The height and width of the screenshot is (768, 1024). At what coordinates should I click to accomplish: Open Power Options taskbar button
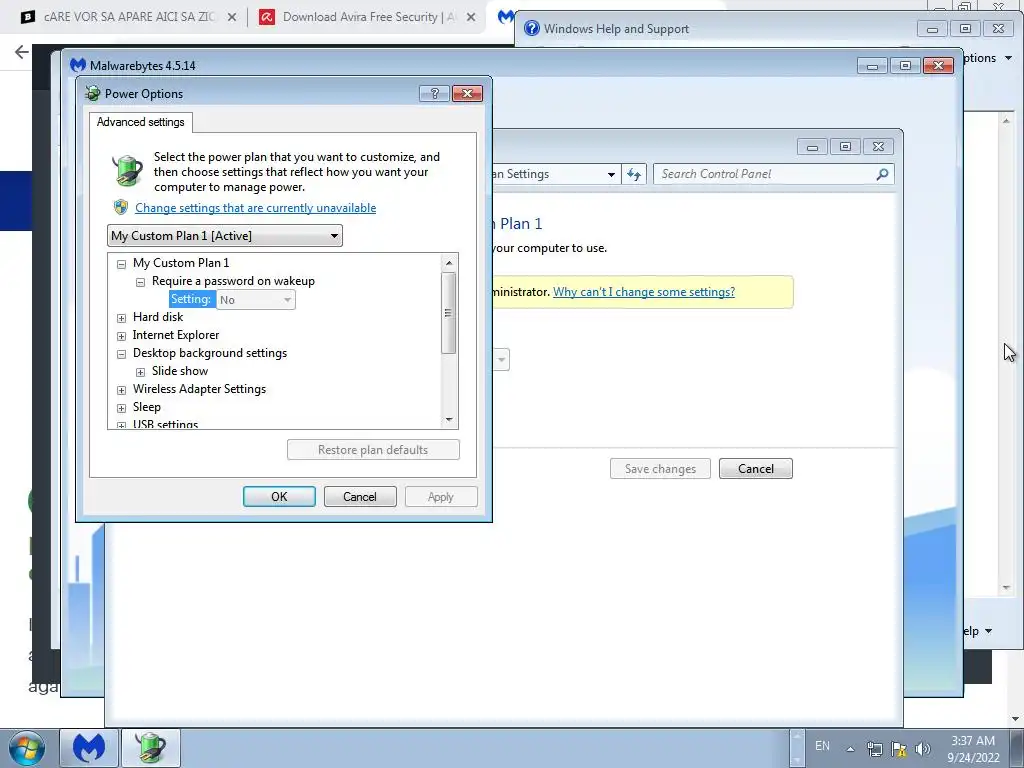pos(150,748)
